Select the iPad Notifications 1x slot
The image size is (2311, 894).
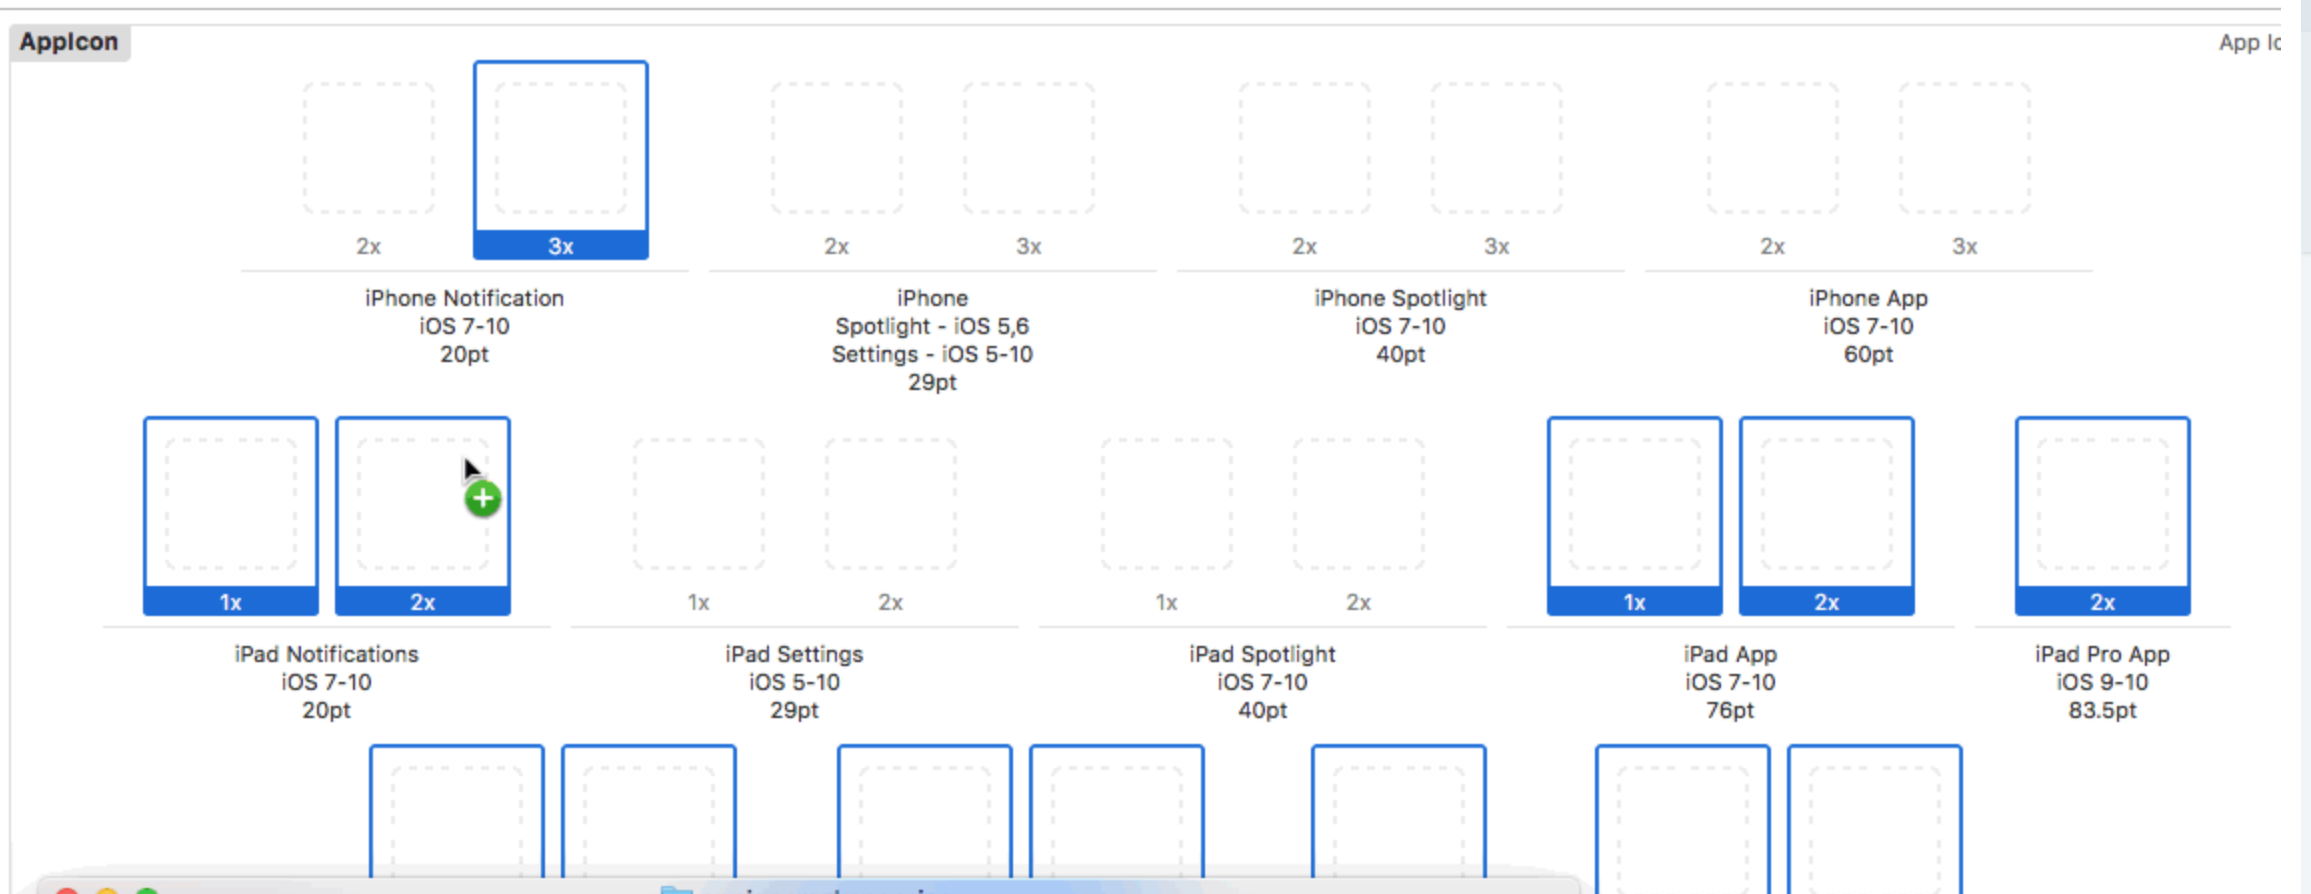click(x=230, y=505)
